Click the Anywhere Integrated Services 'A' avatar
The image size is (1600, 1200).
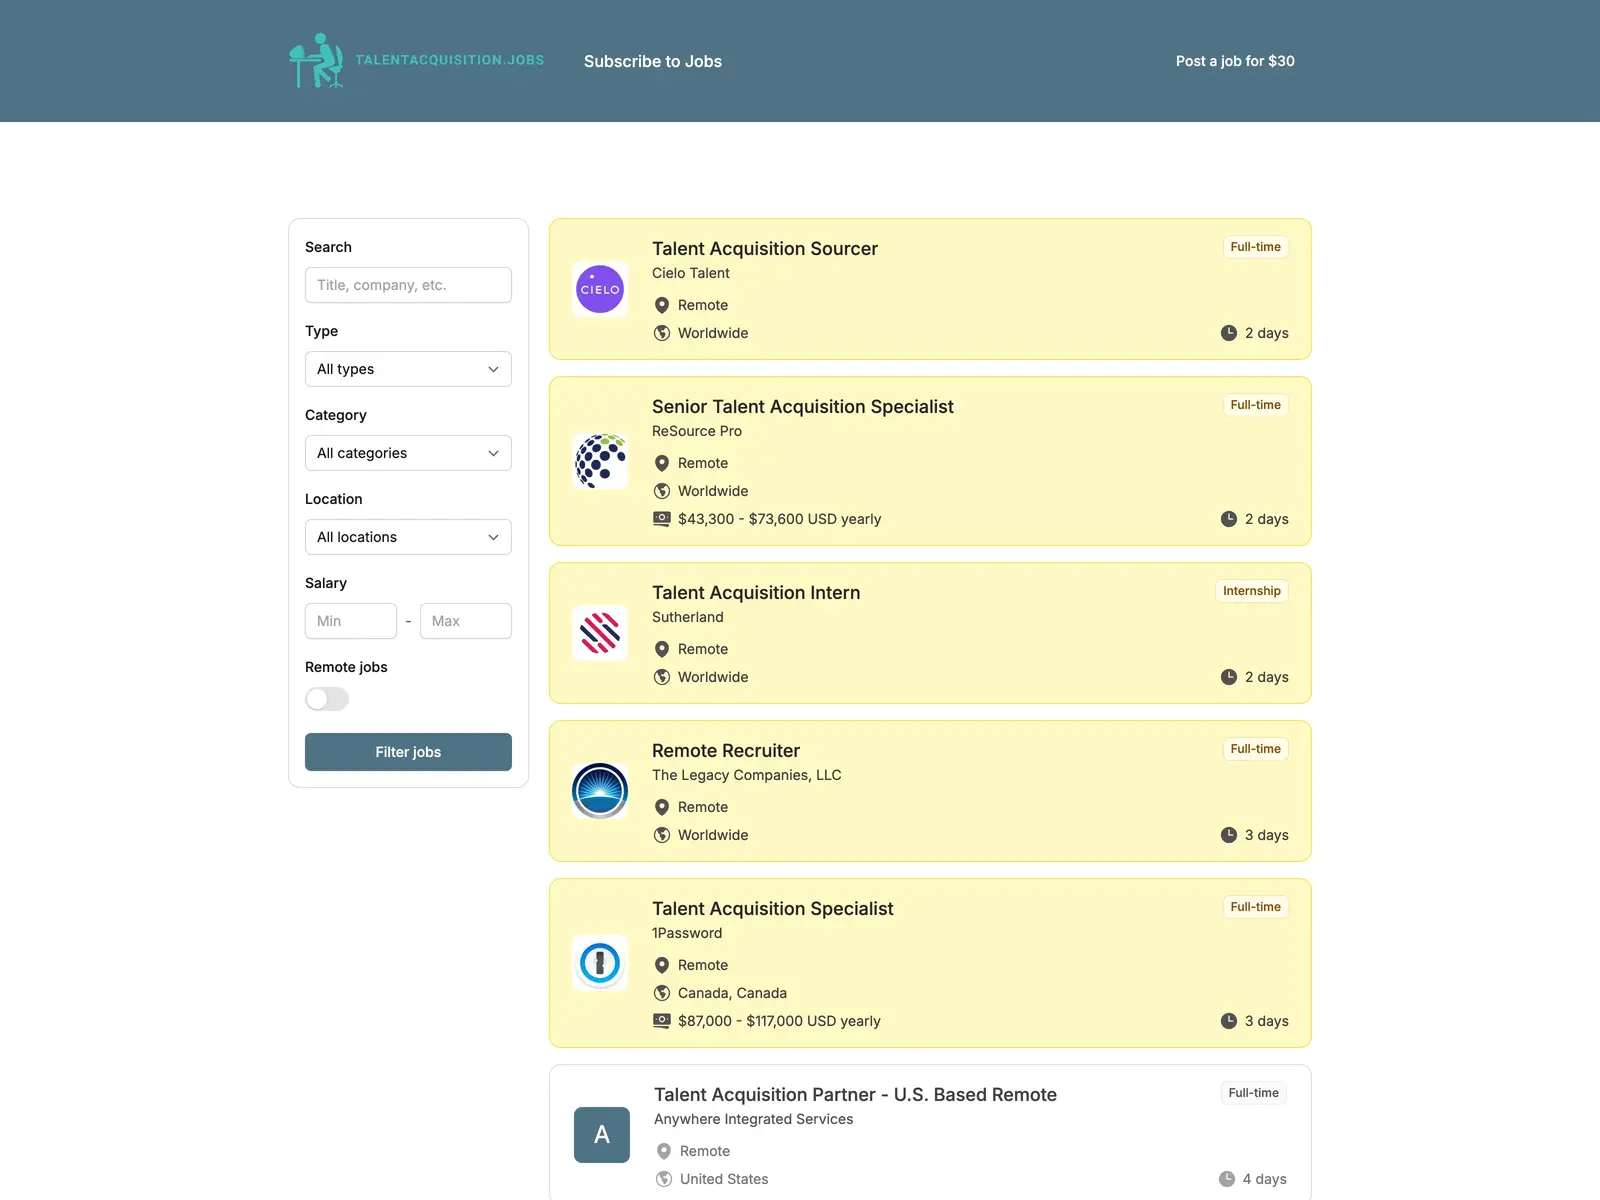pyautogui.click(x=602, y=1135)
